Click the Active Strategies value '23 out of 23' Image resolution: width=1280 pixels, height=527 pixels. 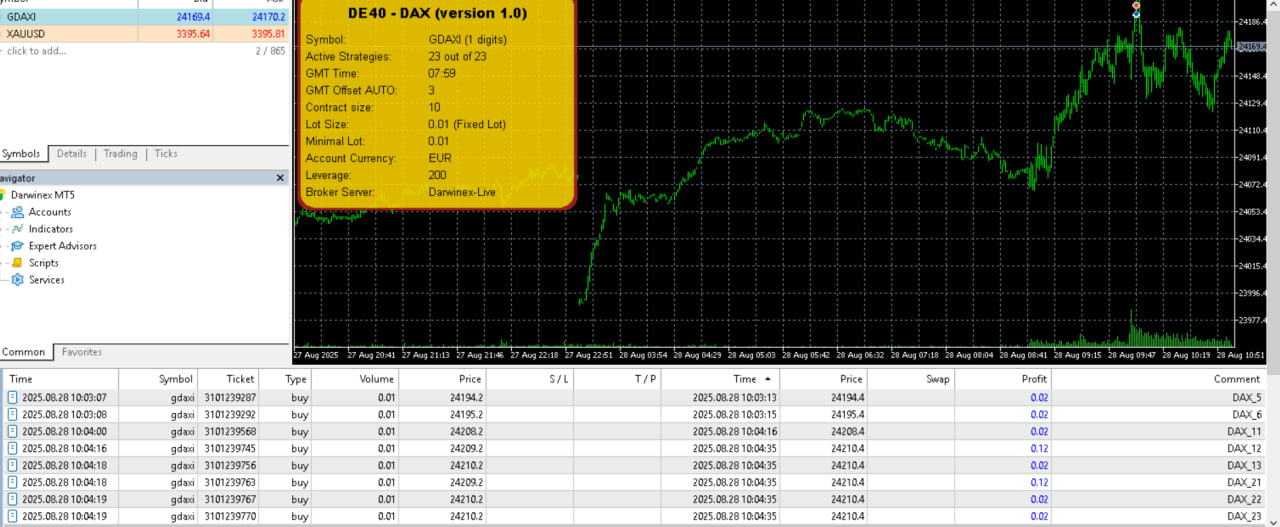457,56
